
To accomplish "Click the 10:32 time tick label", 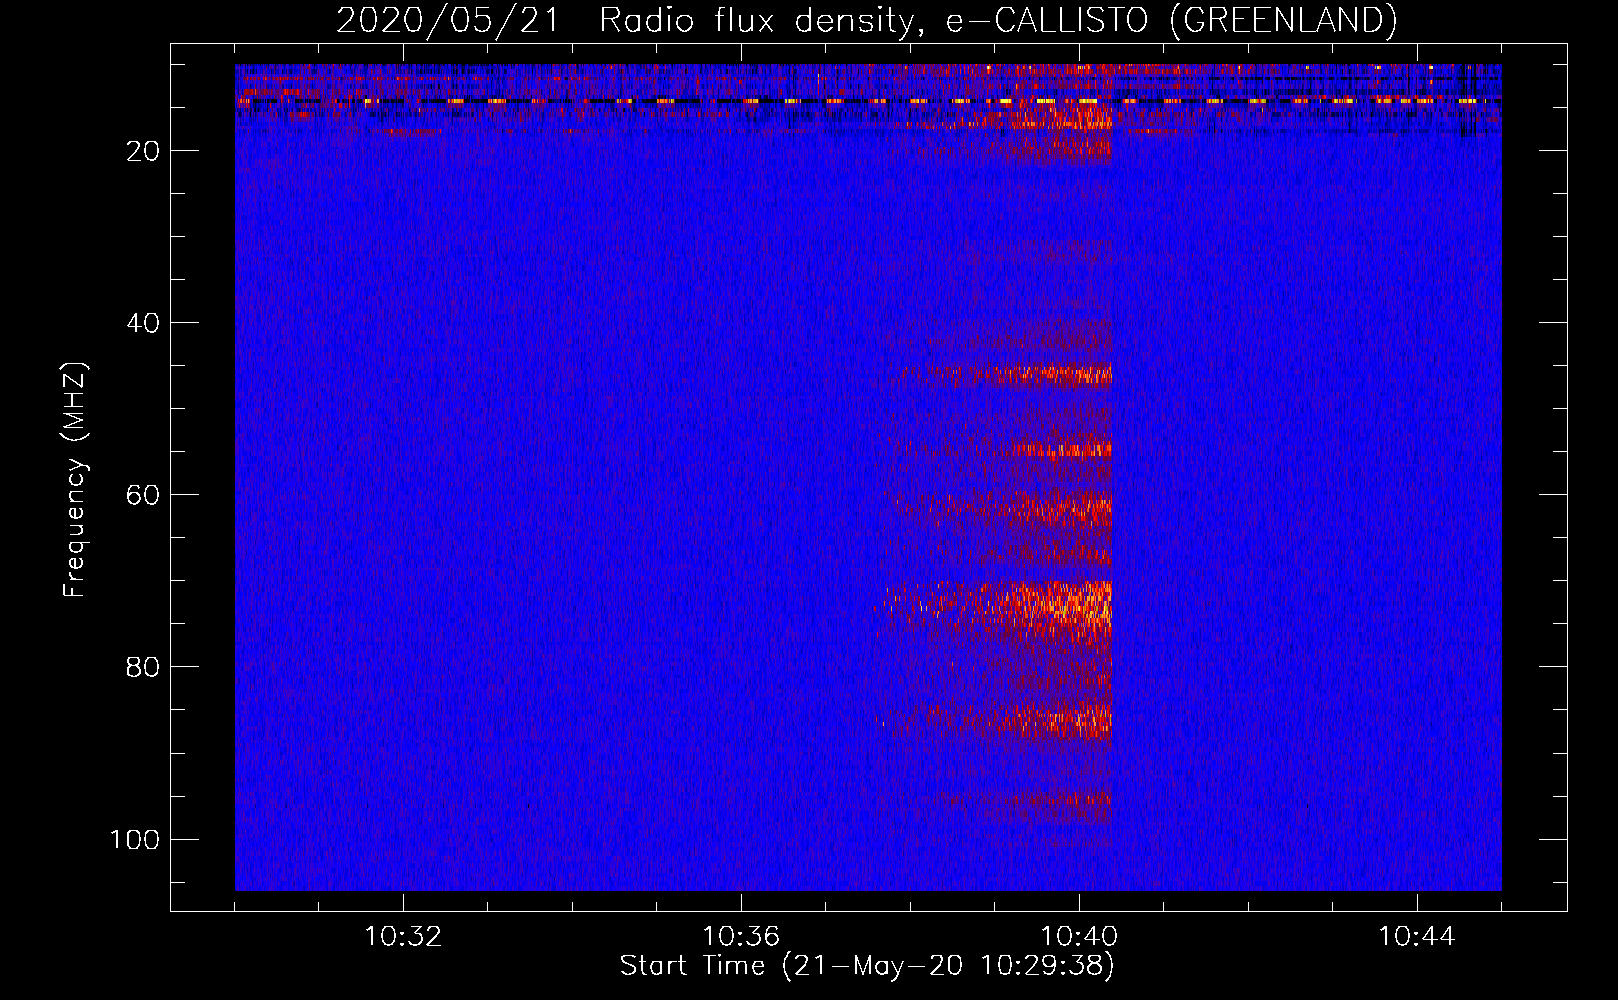I will click(x=403, y=937).
